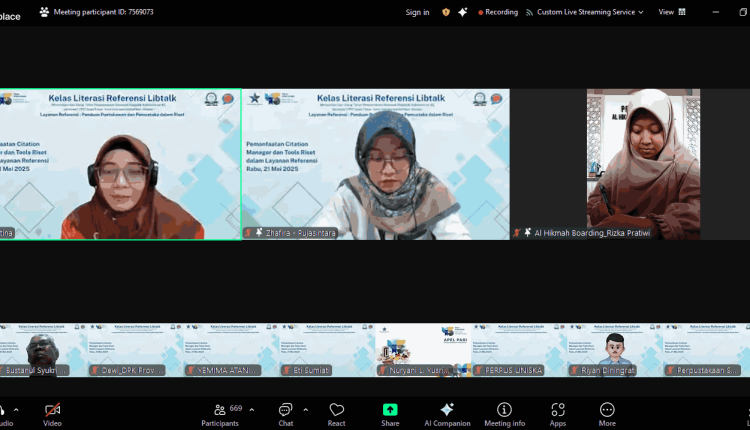Click the AI sparkle icon in title bar
750x430 pixels.
[x=463, y=12]
